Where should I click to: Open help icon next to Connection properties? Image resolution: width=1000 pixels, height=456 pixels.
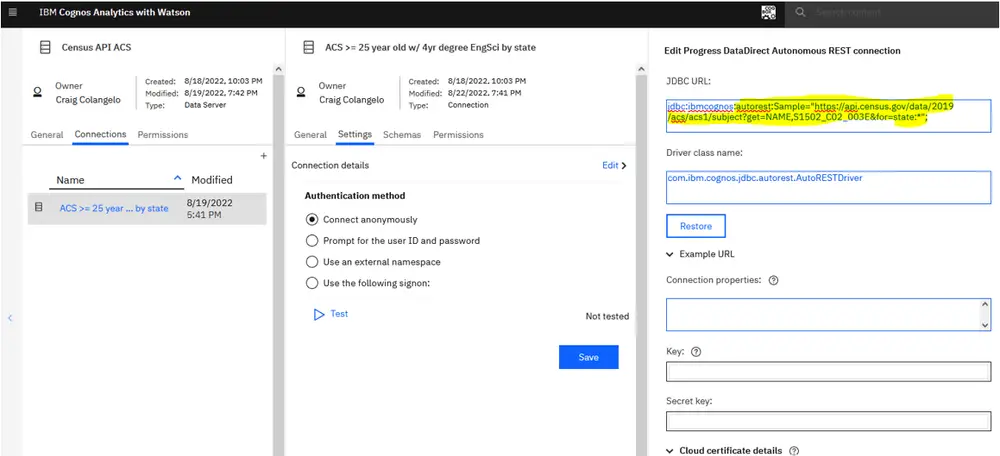774,280
